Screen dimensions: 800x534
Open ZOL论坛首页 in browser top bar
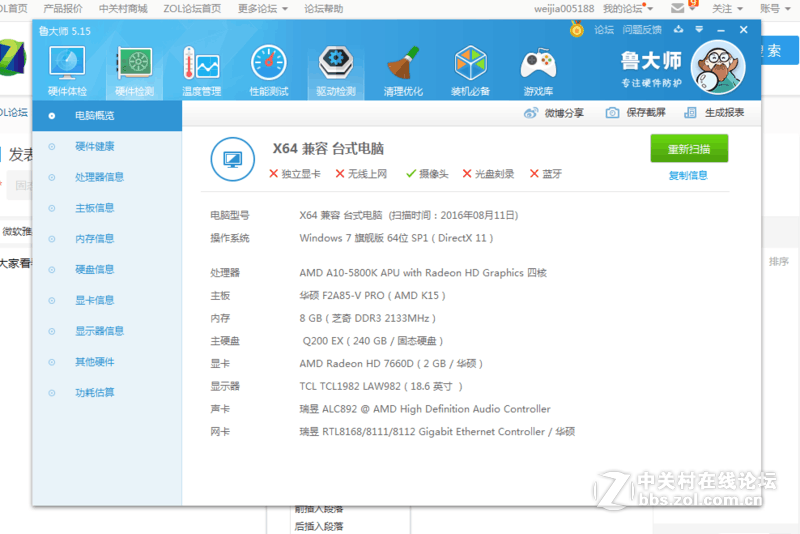click(192, 9)
